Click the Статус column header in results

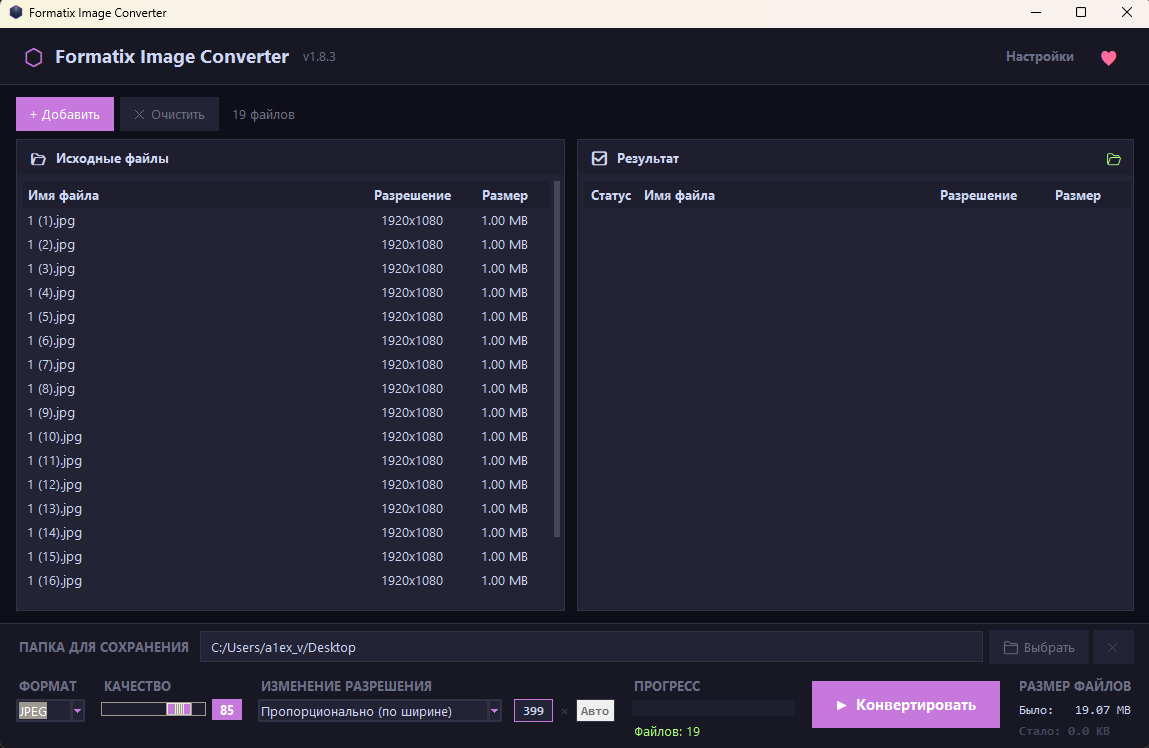click(610, 196)
